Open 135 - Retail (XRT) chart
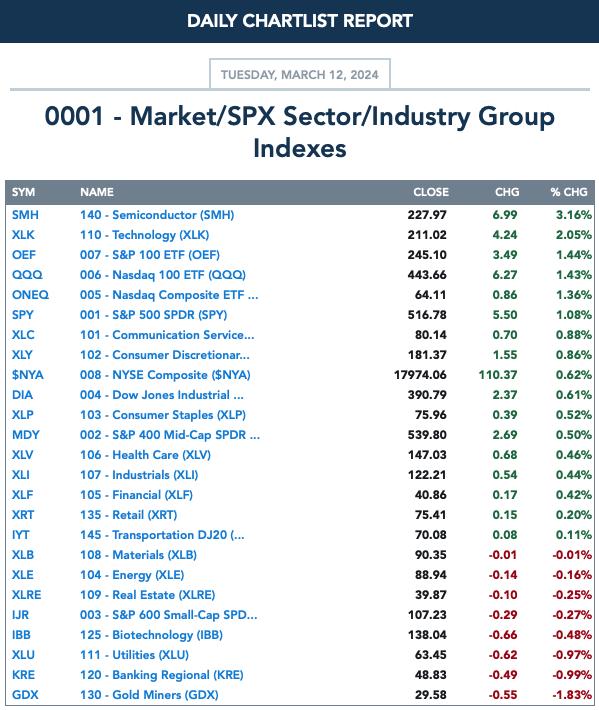 128,515
